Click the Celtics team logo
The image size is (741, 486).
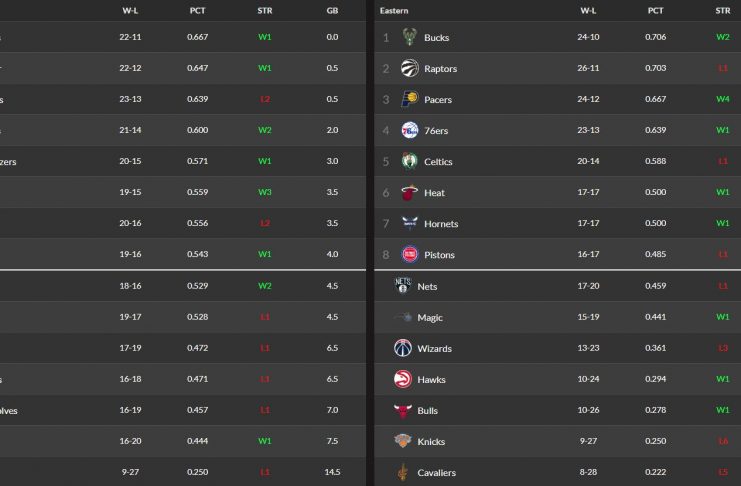point(409,162)
